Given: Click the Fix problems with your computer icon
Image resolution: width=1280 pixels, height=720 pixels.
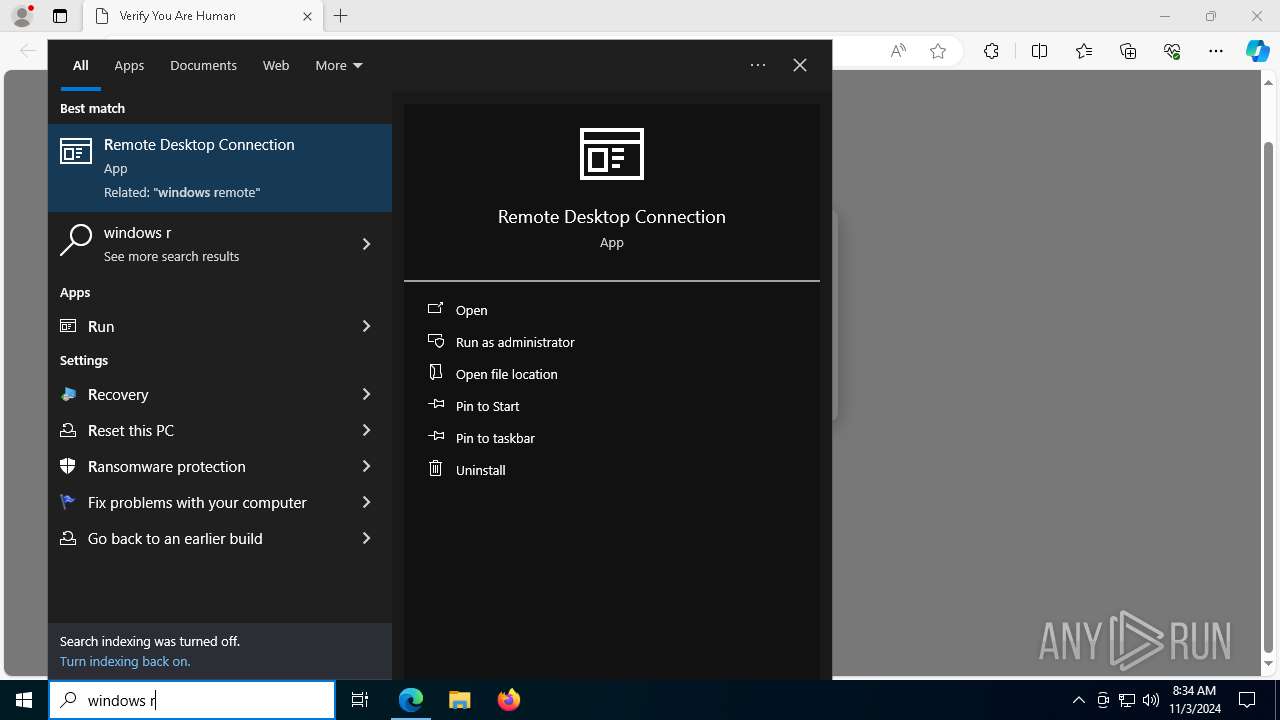Looking at the screenshot, I should click(x=68, y=502).
